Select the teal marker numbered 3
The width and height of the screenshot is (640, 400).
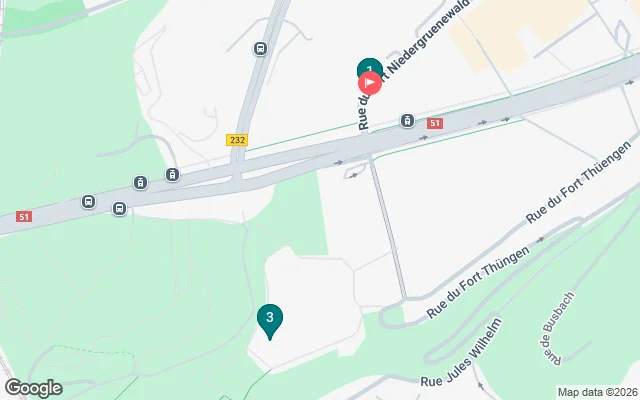(270, 322)
